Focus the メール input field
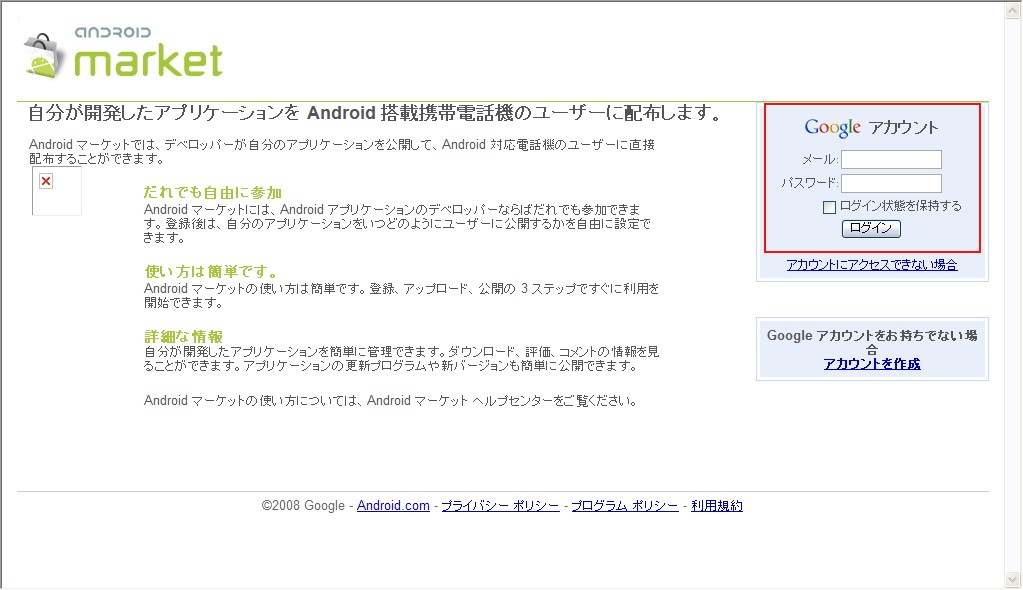Viewport: 1023px width, 590px height. [891, 160]
